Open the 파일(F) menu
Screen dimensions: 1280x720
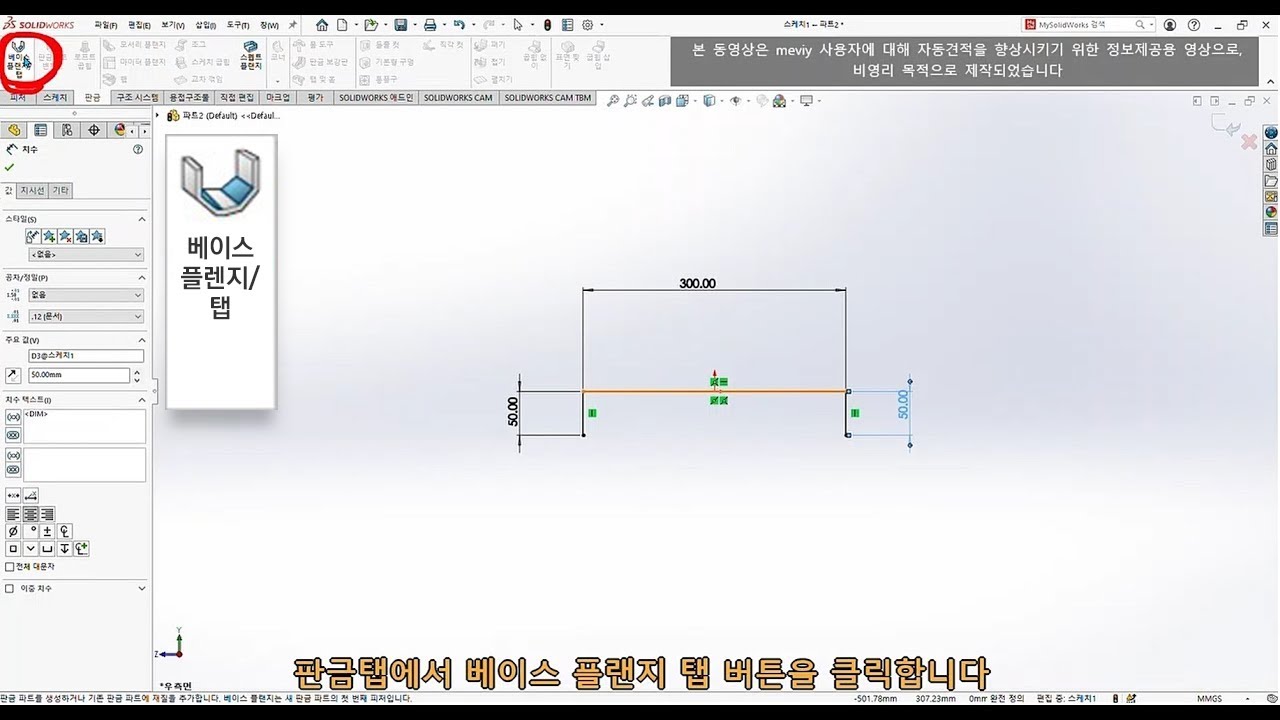[106, 25]
